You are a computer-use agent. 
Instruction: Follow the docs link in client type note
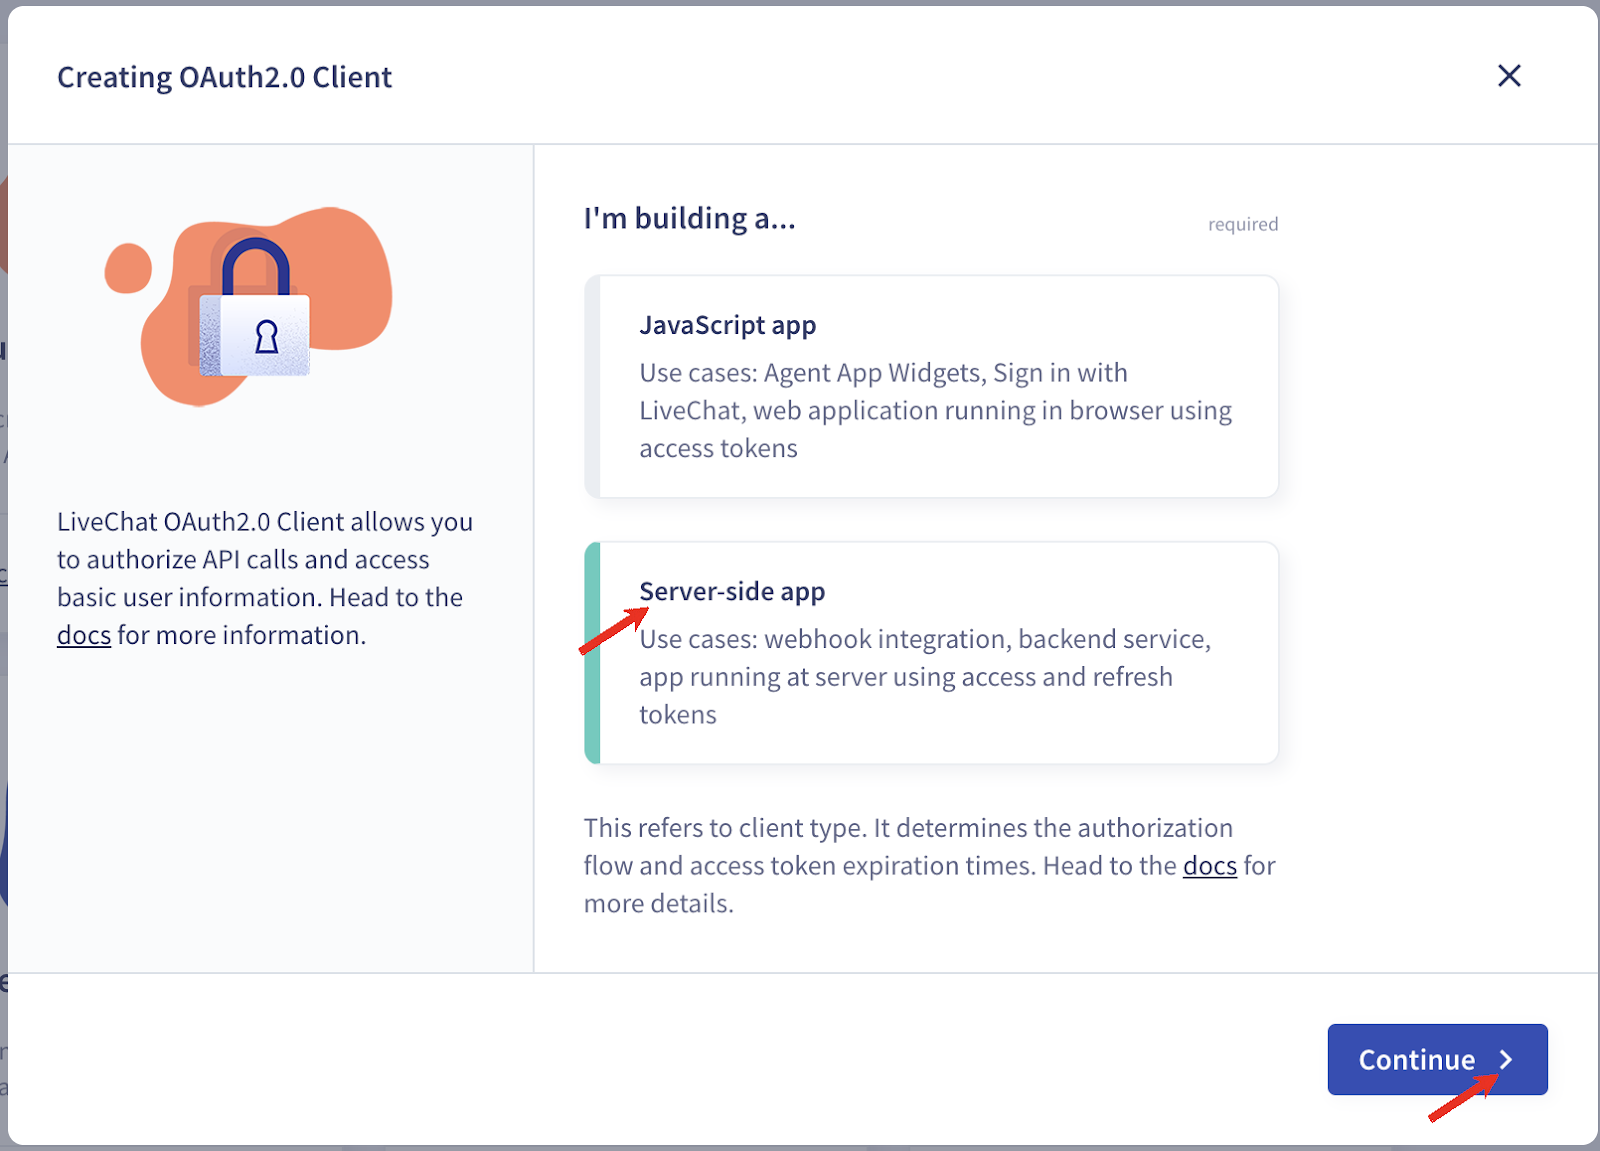[1209, 865]
